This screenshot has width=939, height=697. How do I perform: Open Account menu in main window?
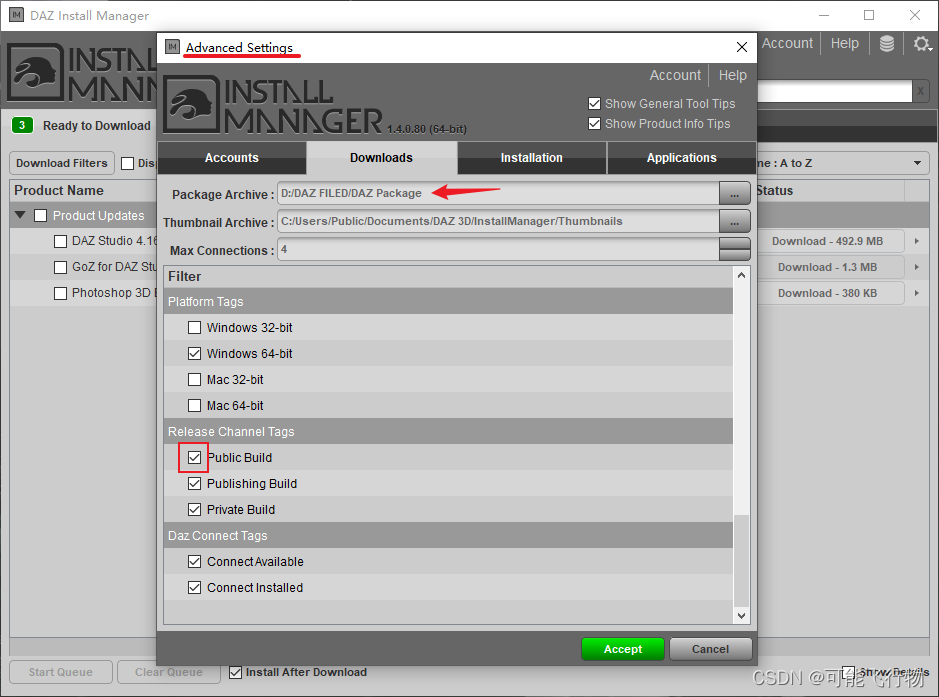[787, 44]
